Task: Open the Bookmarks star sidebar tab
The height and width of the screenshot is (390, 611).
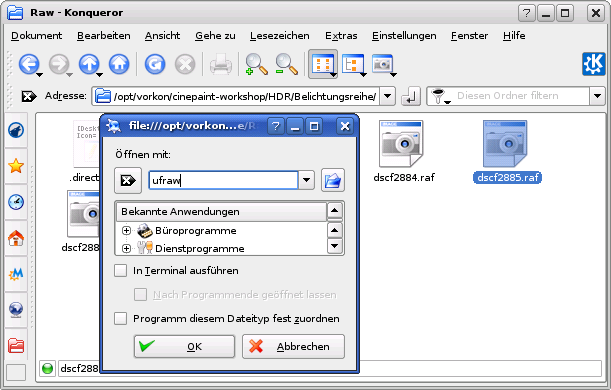Action: 16,166
